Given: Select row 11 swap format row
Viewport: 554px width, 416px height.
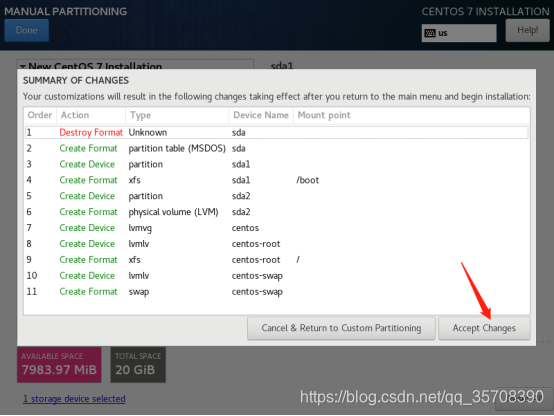Looking at the screenshot, I should coord(277,292).
